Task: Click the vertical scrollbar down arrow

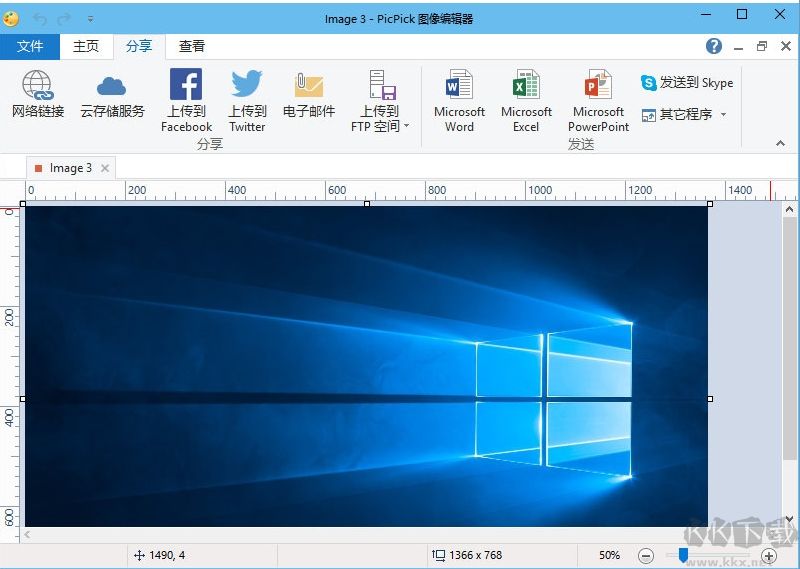Action: point(789,519)
